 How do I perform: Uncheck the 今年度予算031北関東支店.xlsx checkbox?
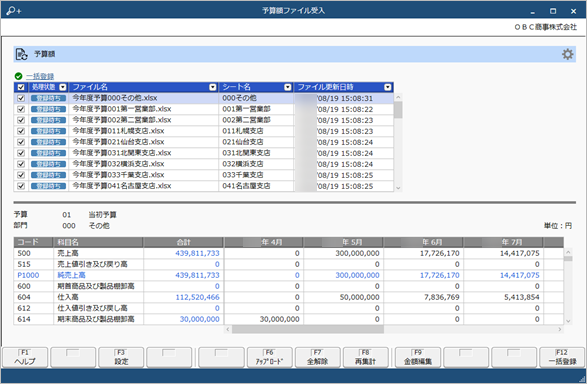tap(21, 153)
